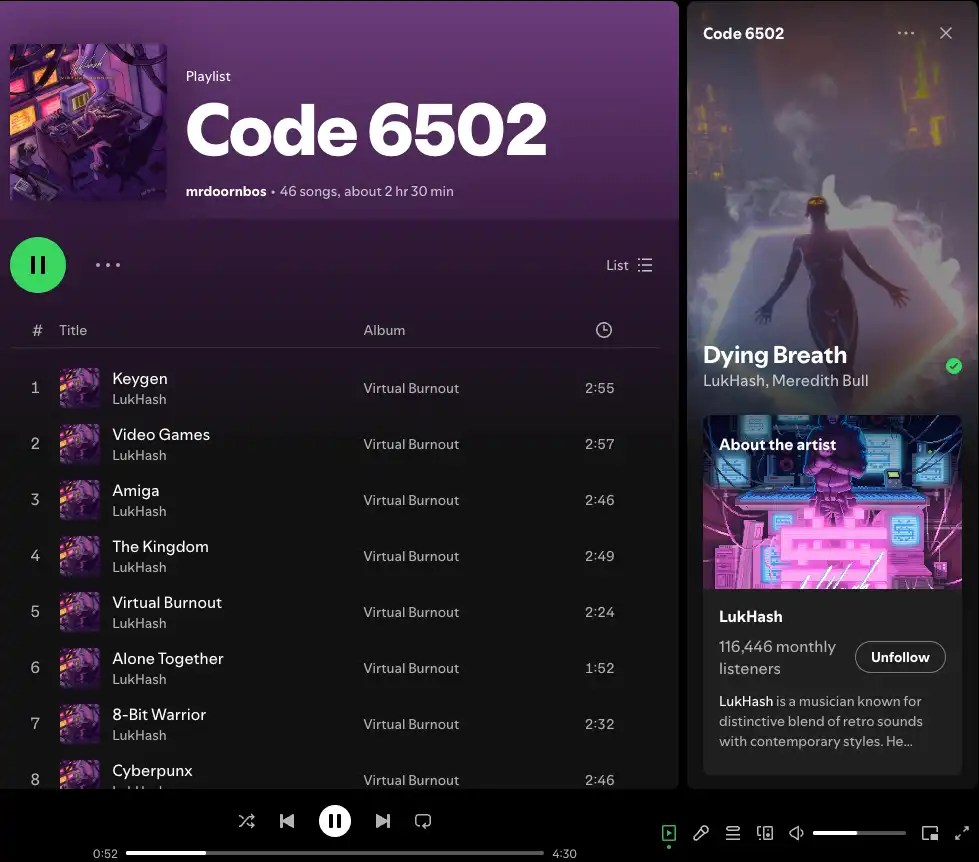
Task: Sort tracks by the Album column header
Action: pos(384,330)
